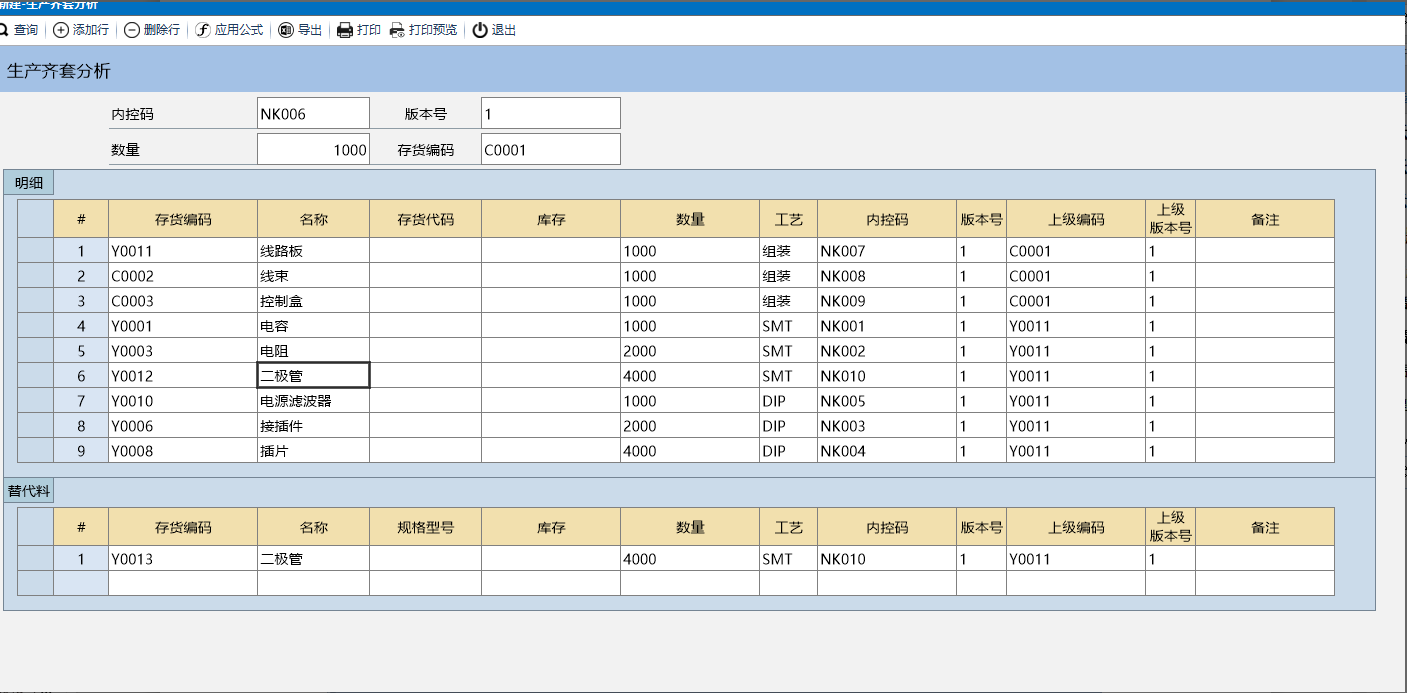Select Y0013 cell in substitute materials table
Screen dimensions: 1407x693
(182, 559)
